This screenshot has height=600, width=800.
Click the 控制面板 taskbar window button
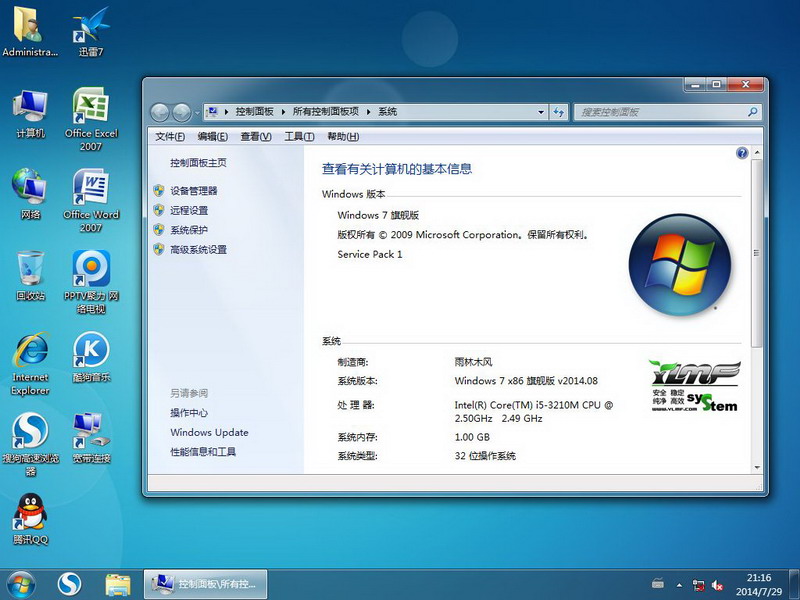coord(206,584)
